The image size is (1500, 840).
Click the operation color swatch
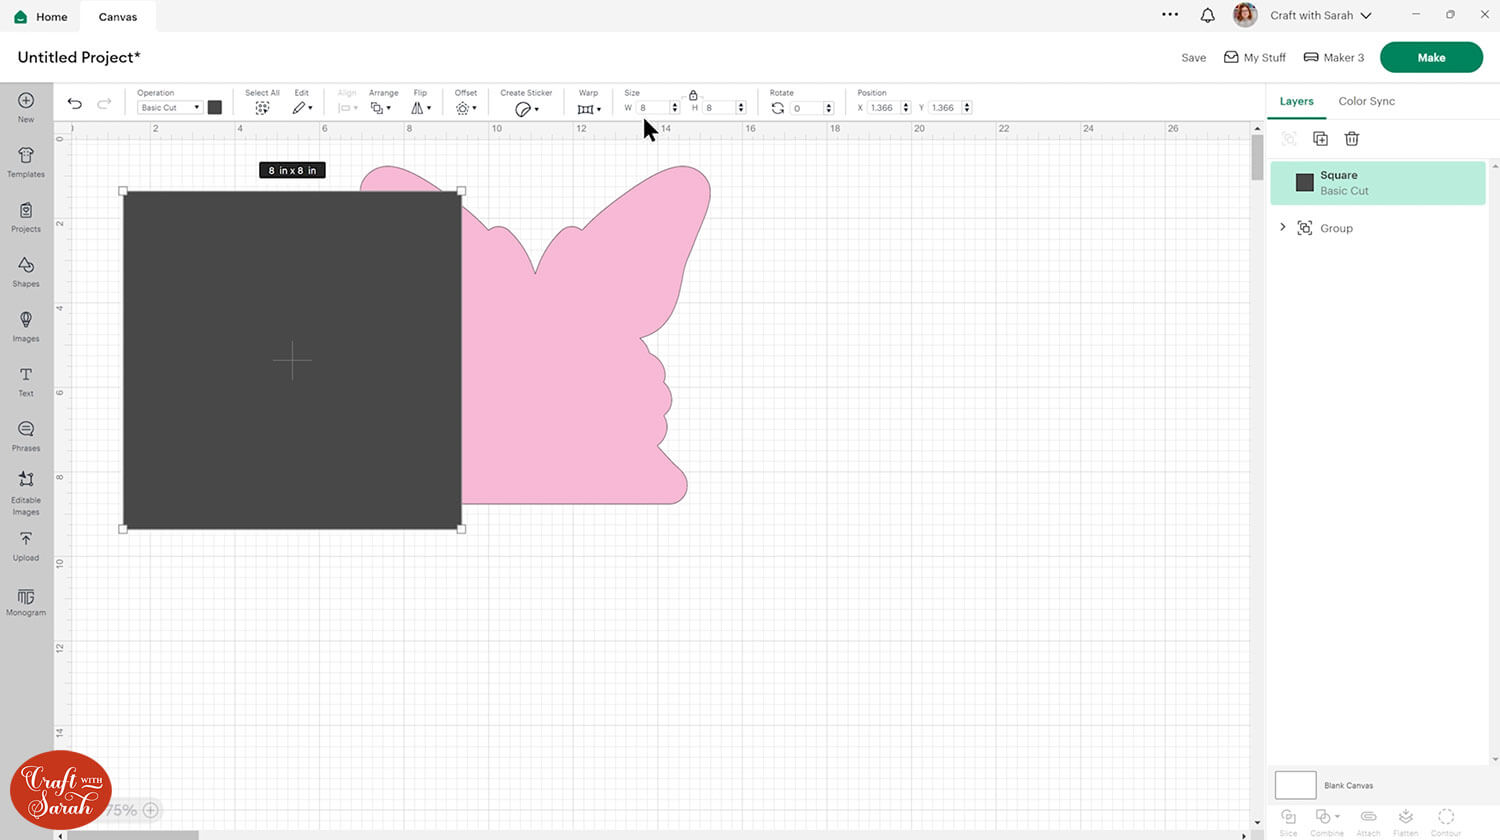tap(215, 108)
